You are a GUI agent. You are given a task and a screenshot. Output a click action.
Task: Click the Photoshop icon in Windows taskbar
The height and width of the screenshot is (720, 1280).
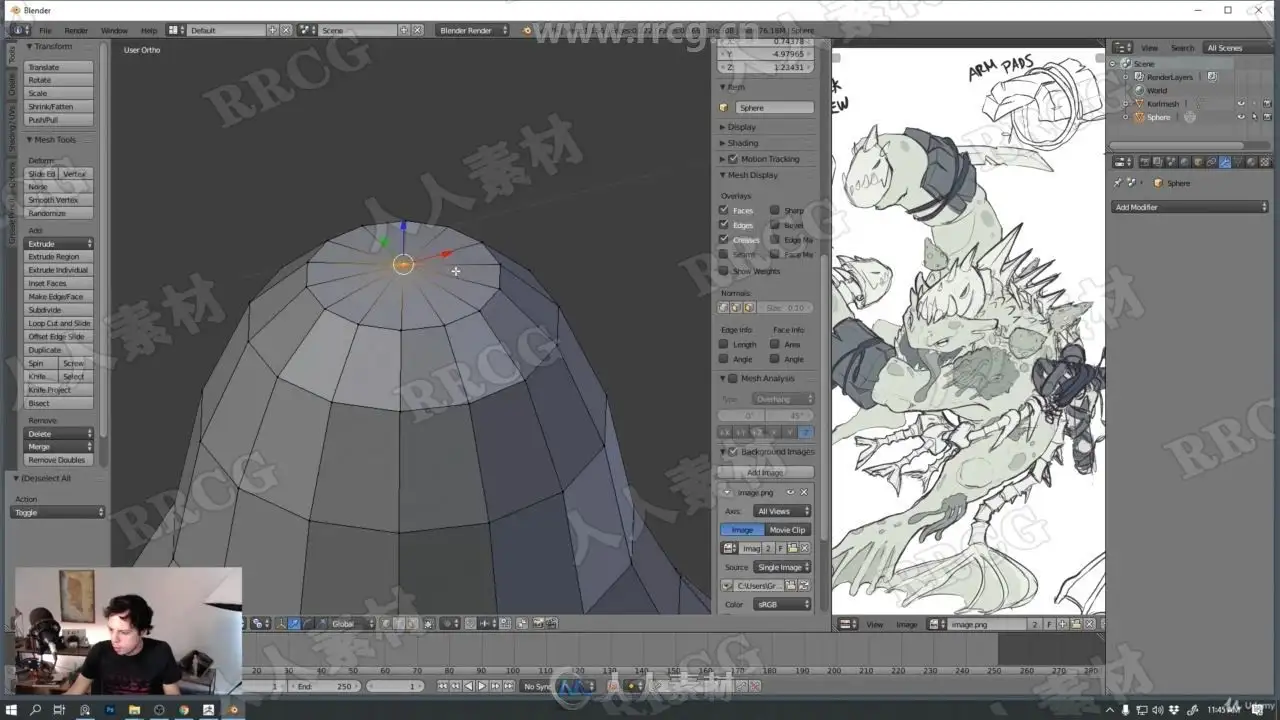[x=109, y=710]
